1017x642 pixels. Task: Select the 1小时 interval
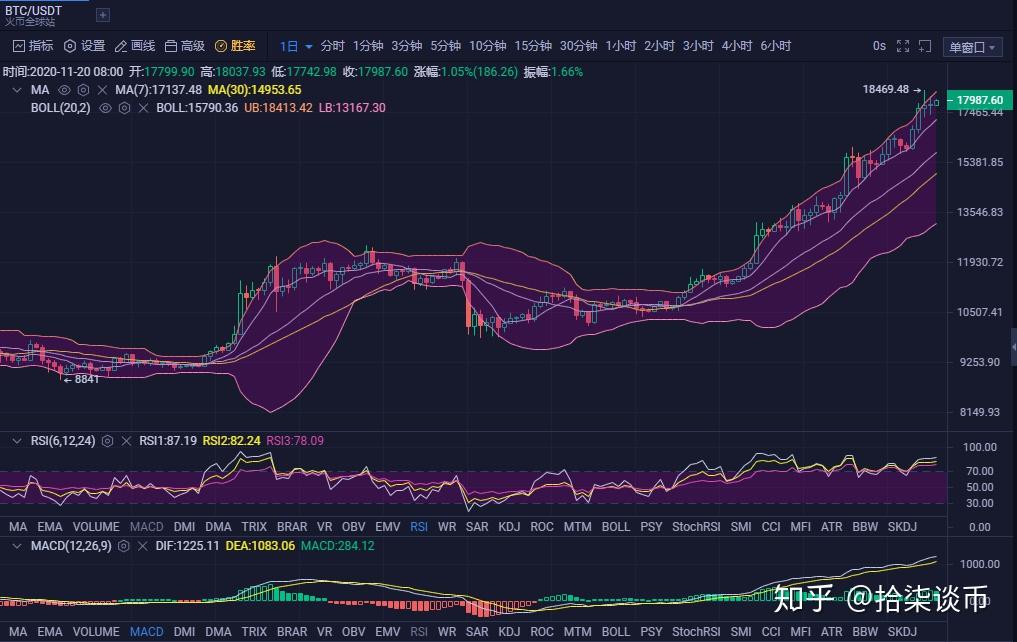click(621, 46)
